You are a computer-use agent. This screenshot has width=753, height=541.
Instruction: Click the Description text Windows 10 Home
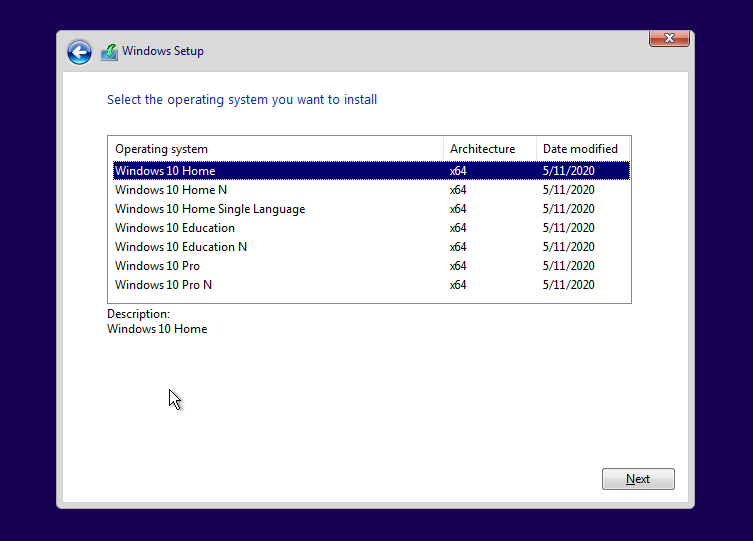coord(157,329)
